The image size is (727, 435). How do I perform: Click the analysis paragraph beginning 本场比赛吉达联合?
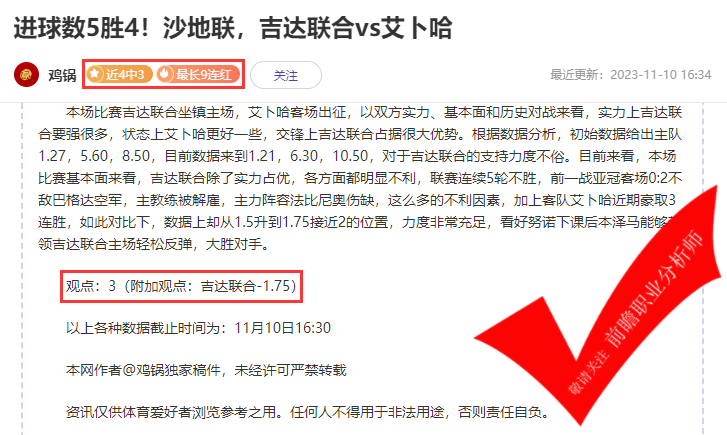pyautogui.click(x=360, y=178)
